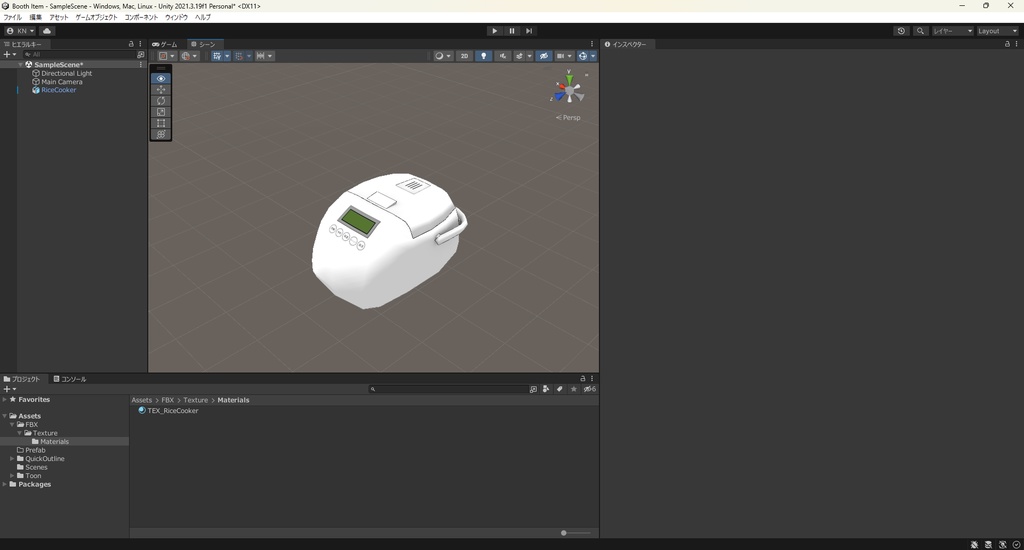Click Search by Type icon in Project

point(546,389)
